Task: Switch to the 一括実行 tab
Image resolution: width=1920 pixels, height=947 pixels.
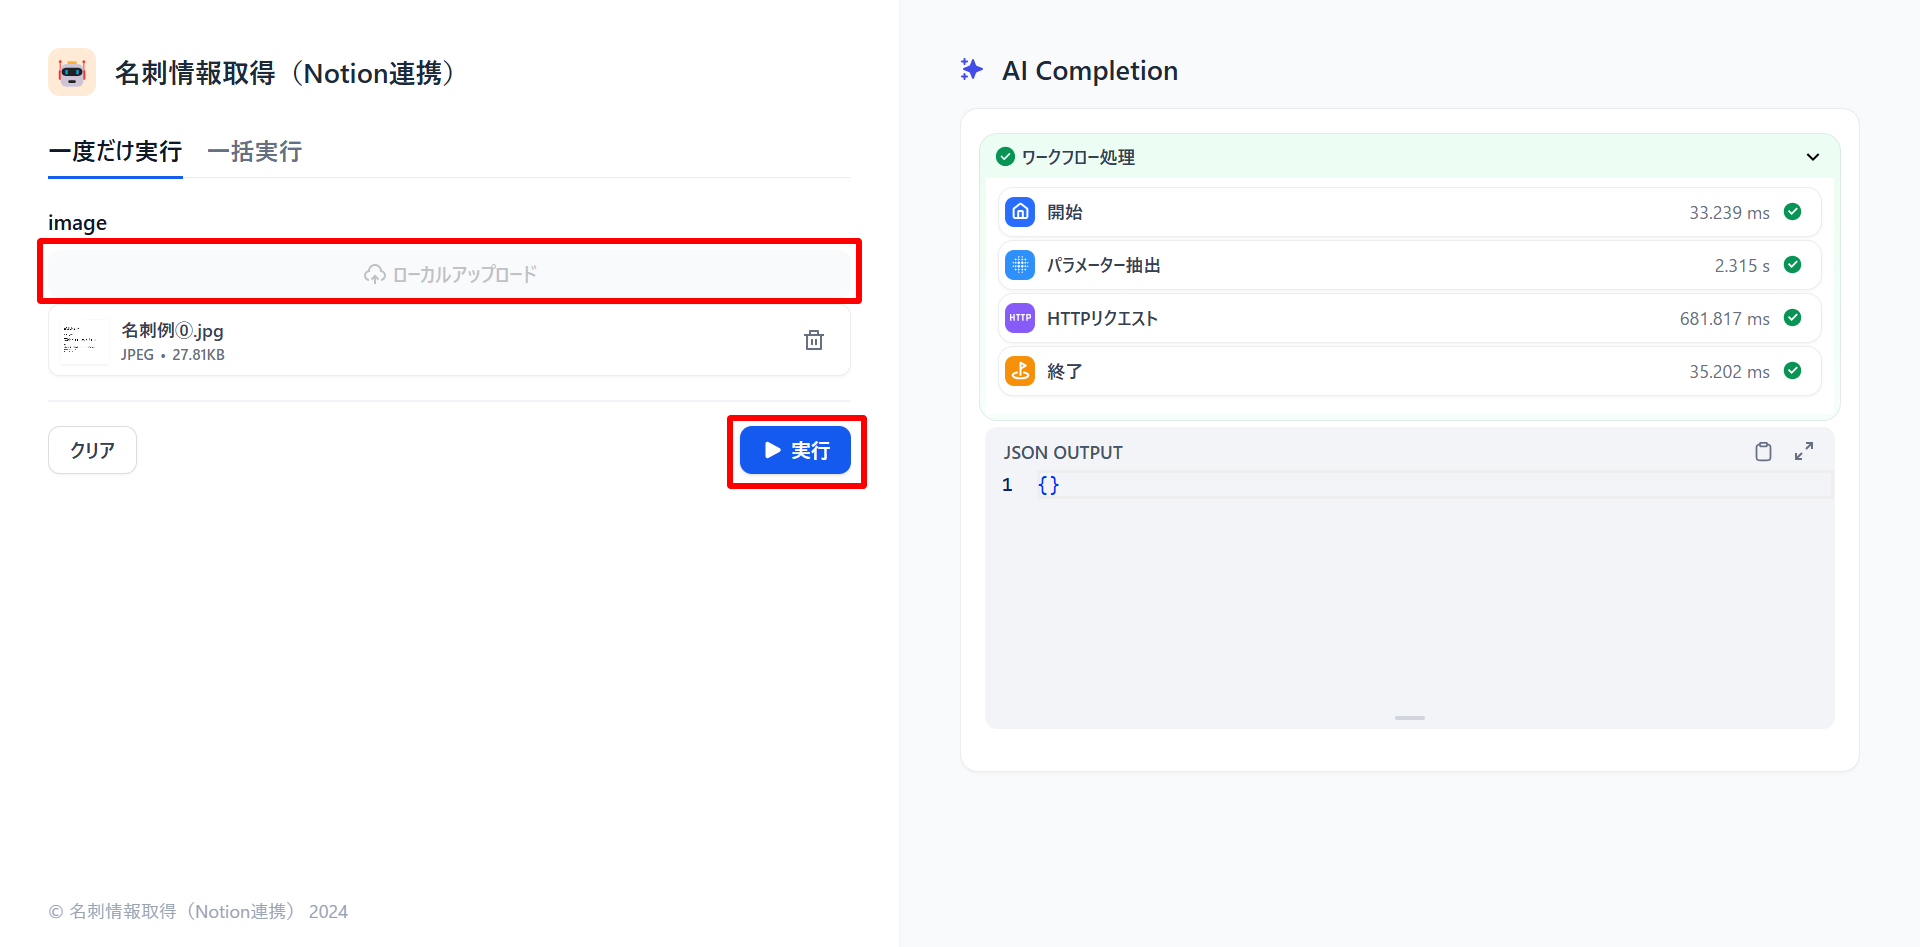Action: [254, 152]
